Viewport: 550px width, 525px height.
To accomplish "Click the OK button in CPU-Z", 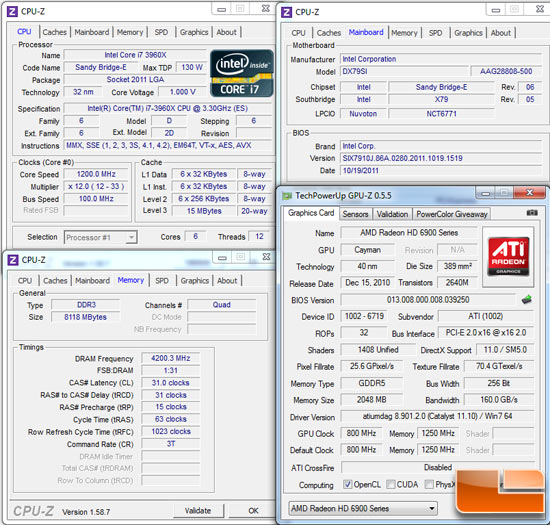I will pyautogui.click(x=253, y=511).
